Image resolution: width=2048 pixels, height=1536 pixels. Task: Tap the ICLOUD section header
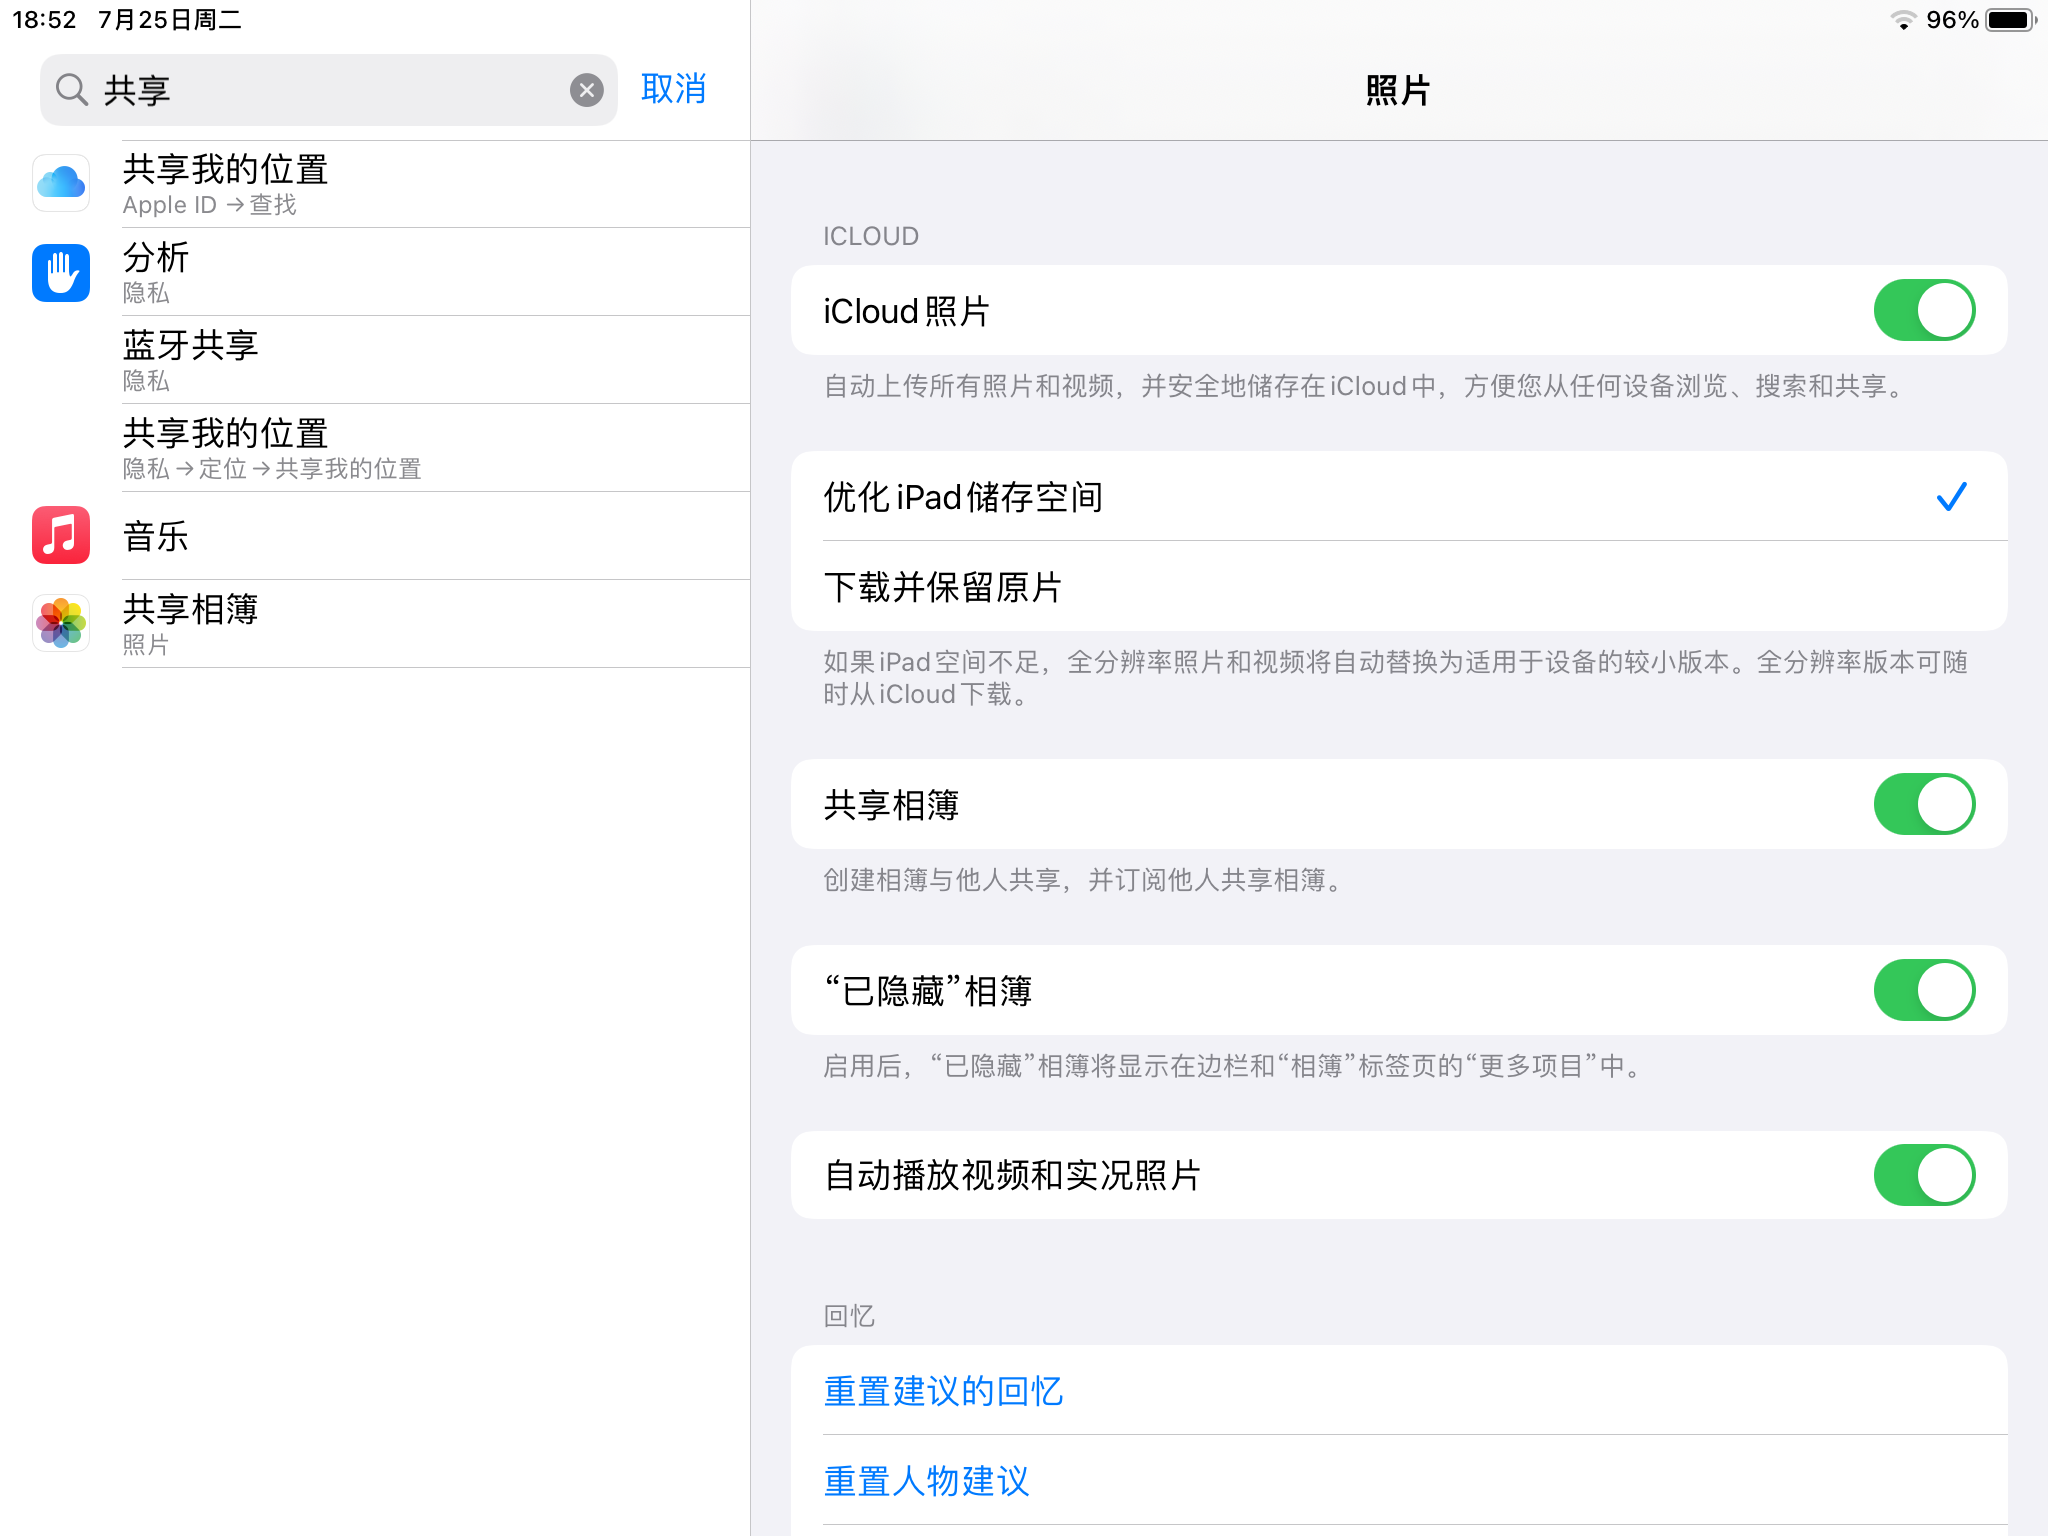871,236
